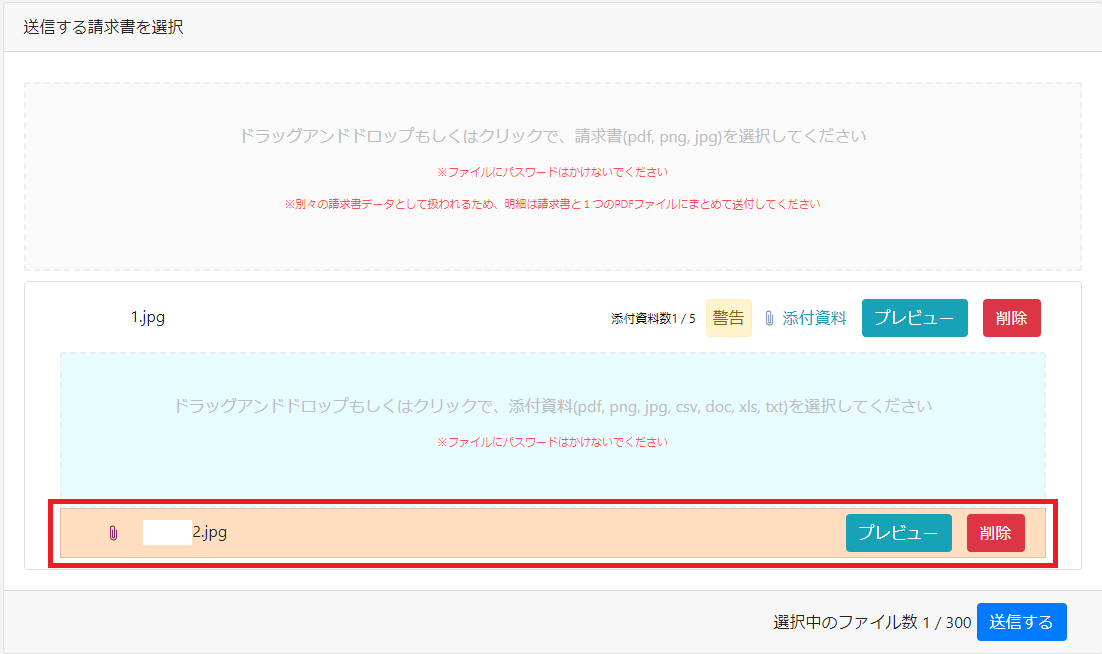Click the invoice drop zone to select 請求書
Viewport: 1102px width, 654px height.
(x=552, y=176)
